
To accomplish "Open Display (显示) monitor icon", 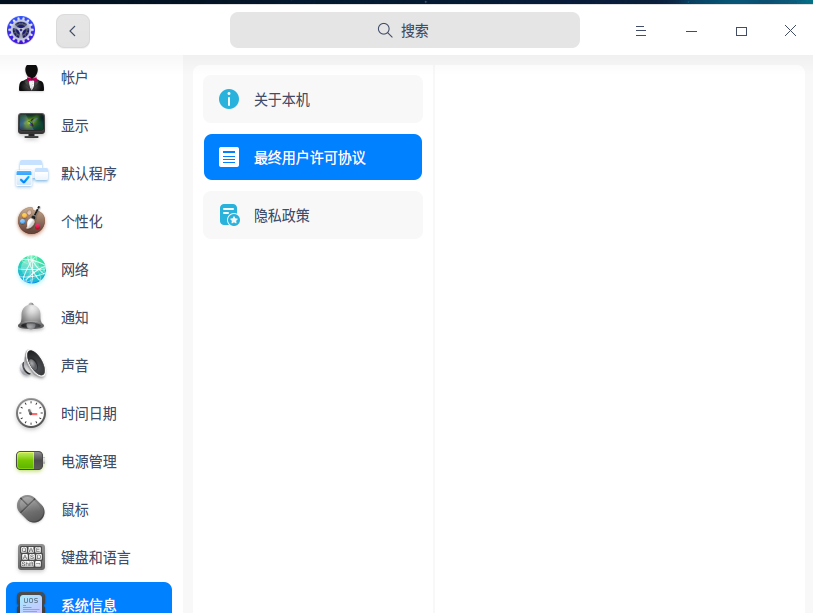I will tap(31, 126).
